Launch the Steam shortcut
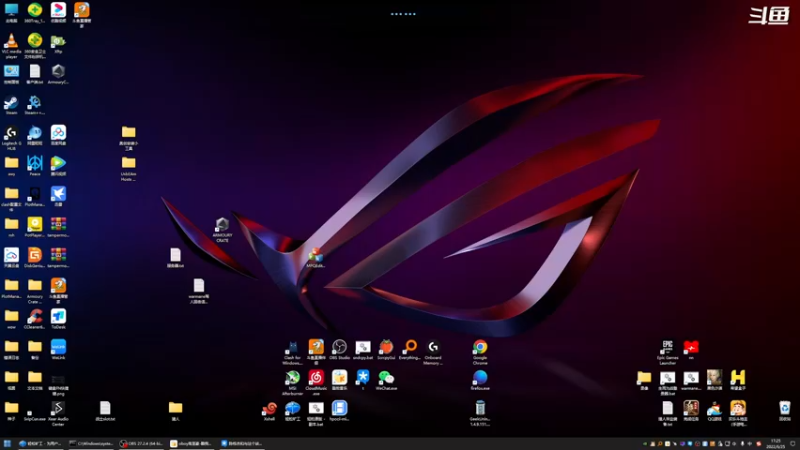The height and width of the screenshot is (450, 800). click(11, 102)
